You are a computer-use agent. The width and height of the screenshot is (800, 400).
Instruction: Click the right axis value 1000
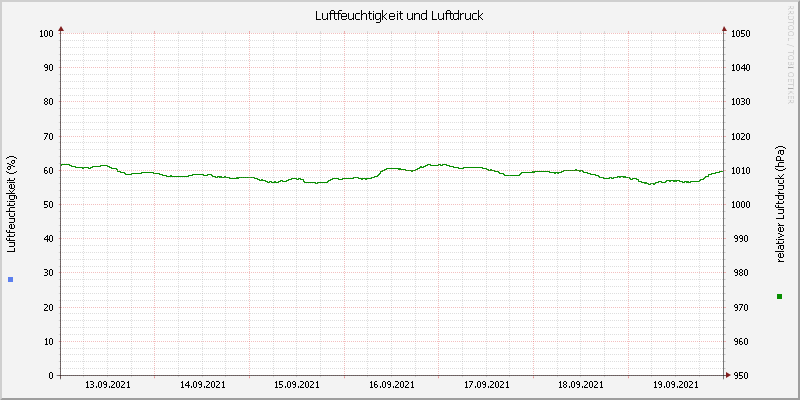pyautogui.click(x=741, y=205)
